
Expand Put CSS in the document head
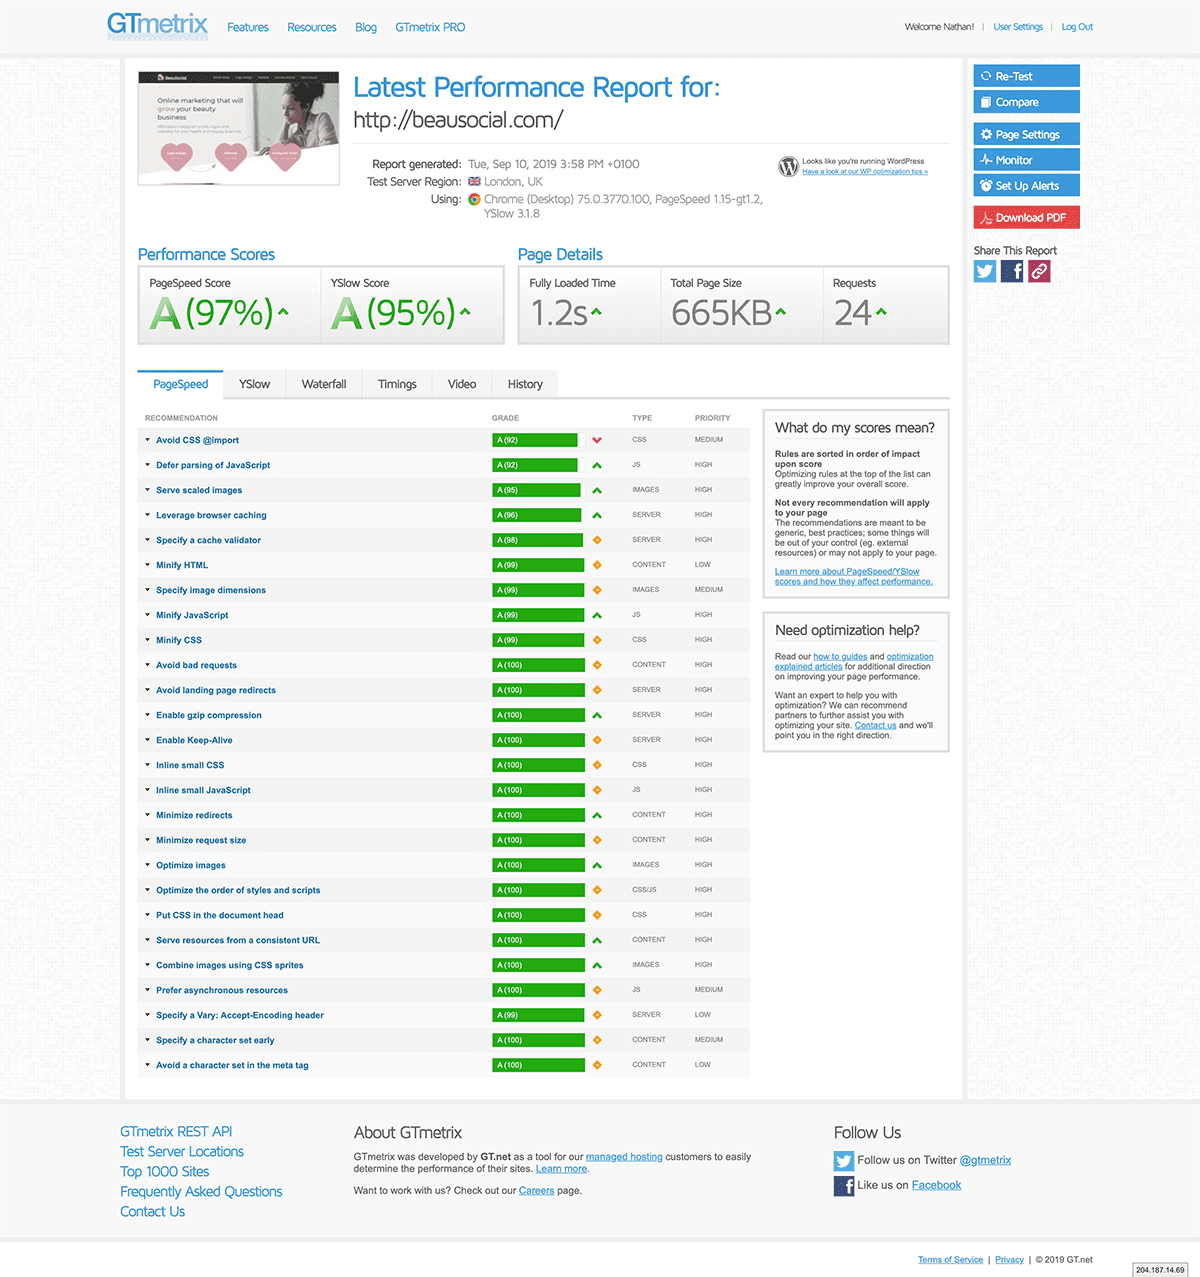pos(219,915)
